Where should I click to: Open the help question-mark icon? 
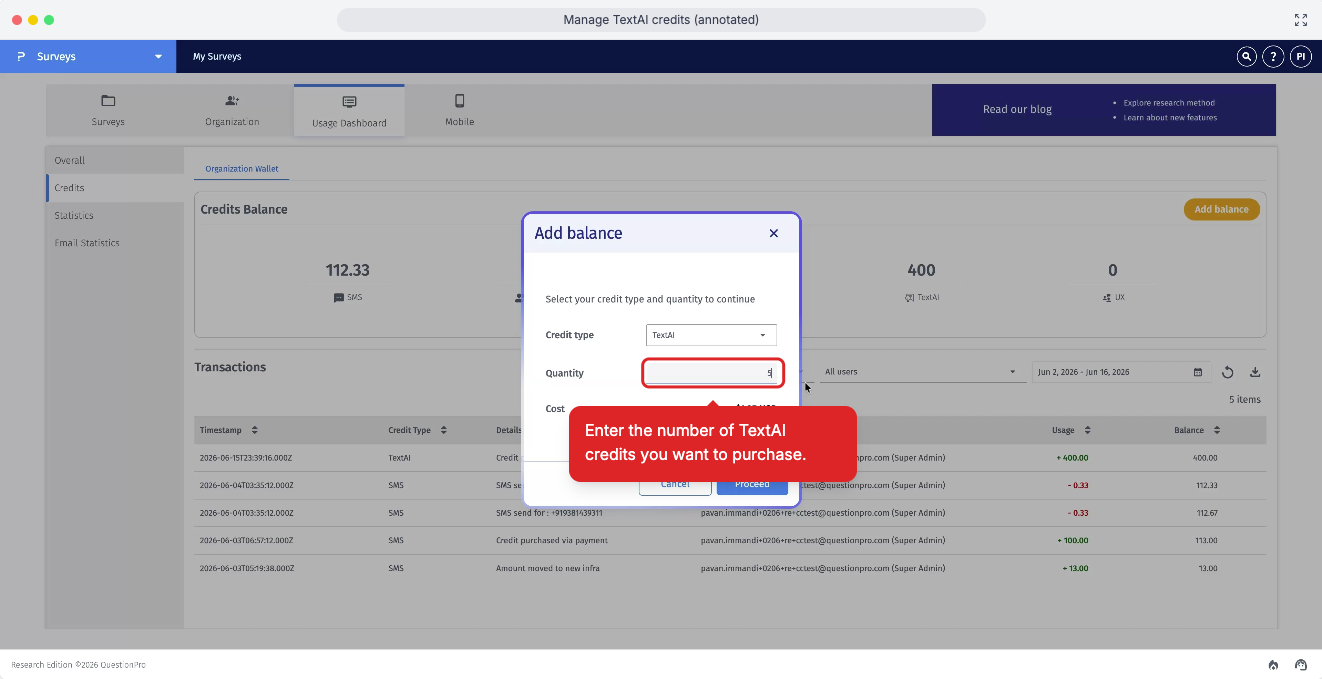(1273, 57)
